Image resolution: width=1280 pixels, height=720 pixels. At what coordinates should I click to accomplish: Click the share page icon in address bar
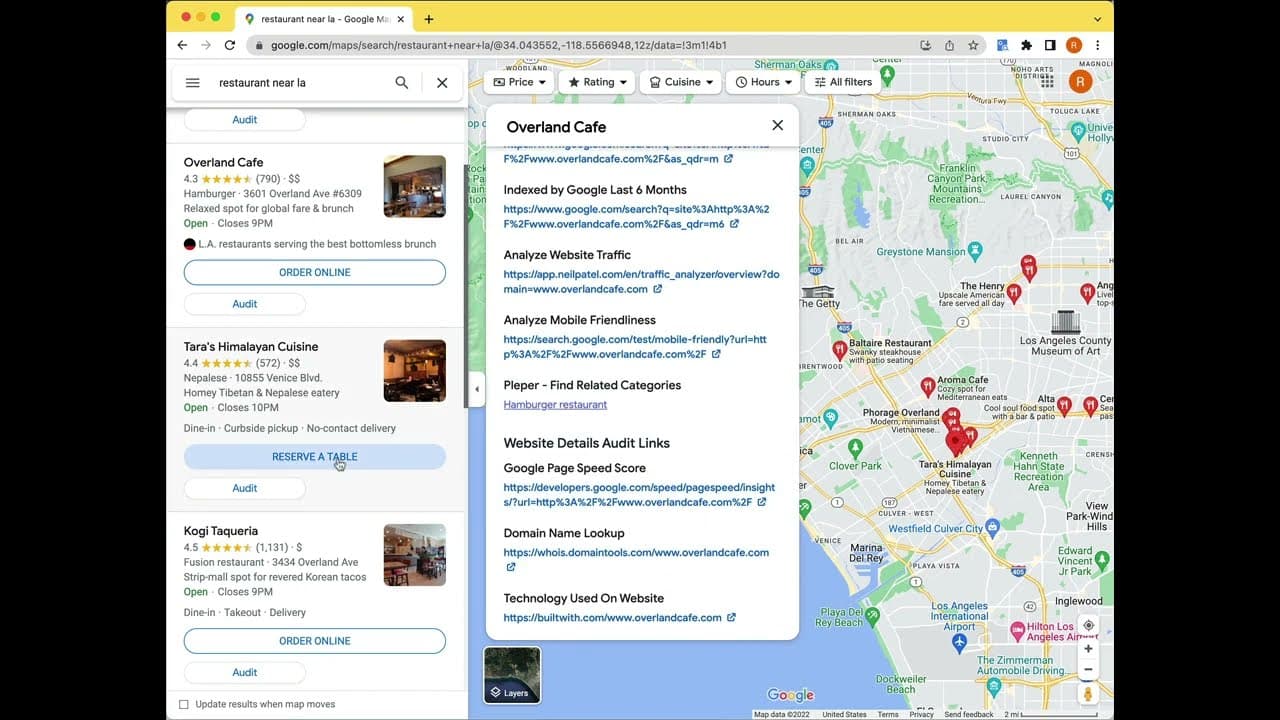(x=949, y=45)
